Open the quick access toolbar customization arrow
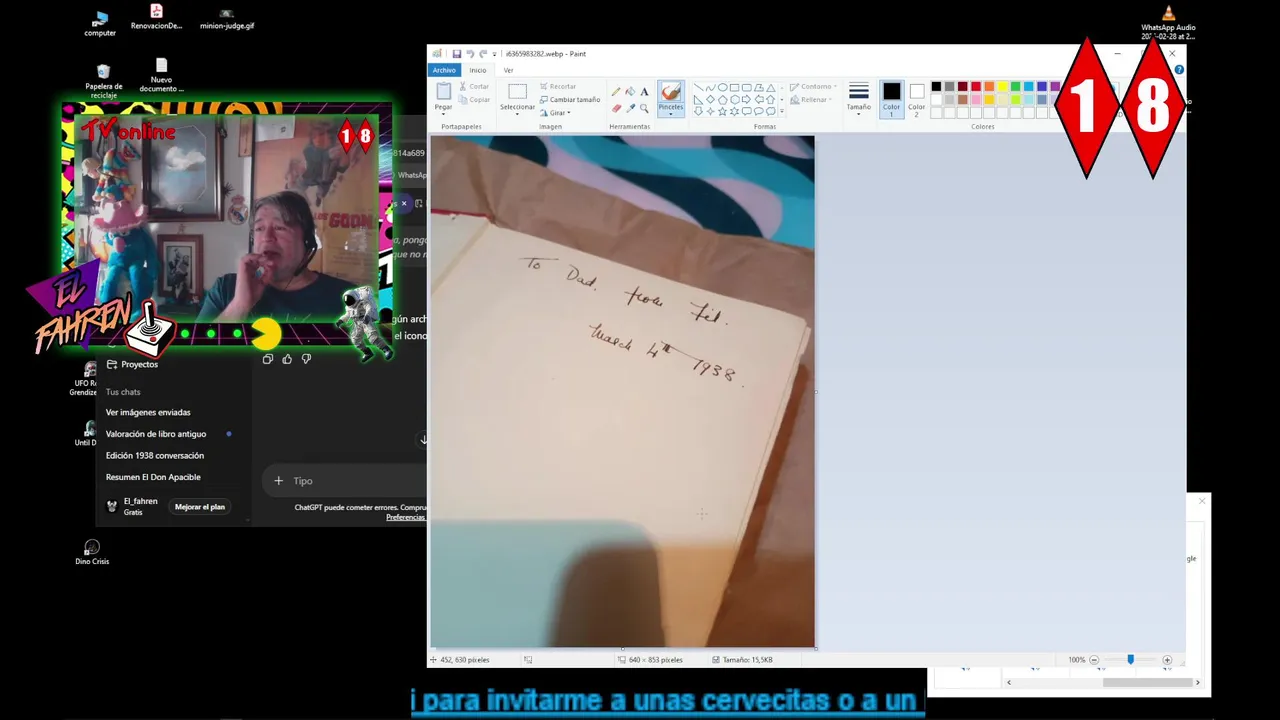 click(x=494, y=54)
